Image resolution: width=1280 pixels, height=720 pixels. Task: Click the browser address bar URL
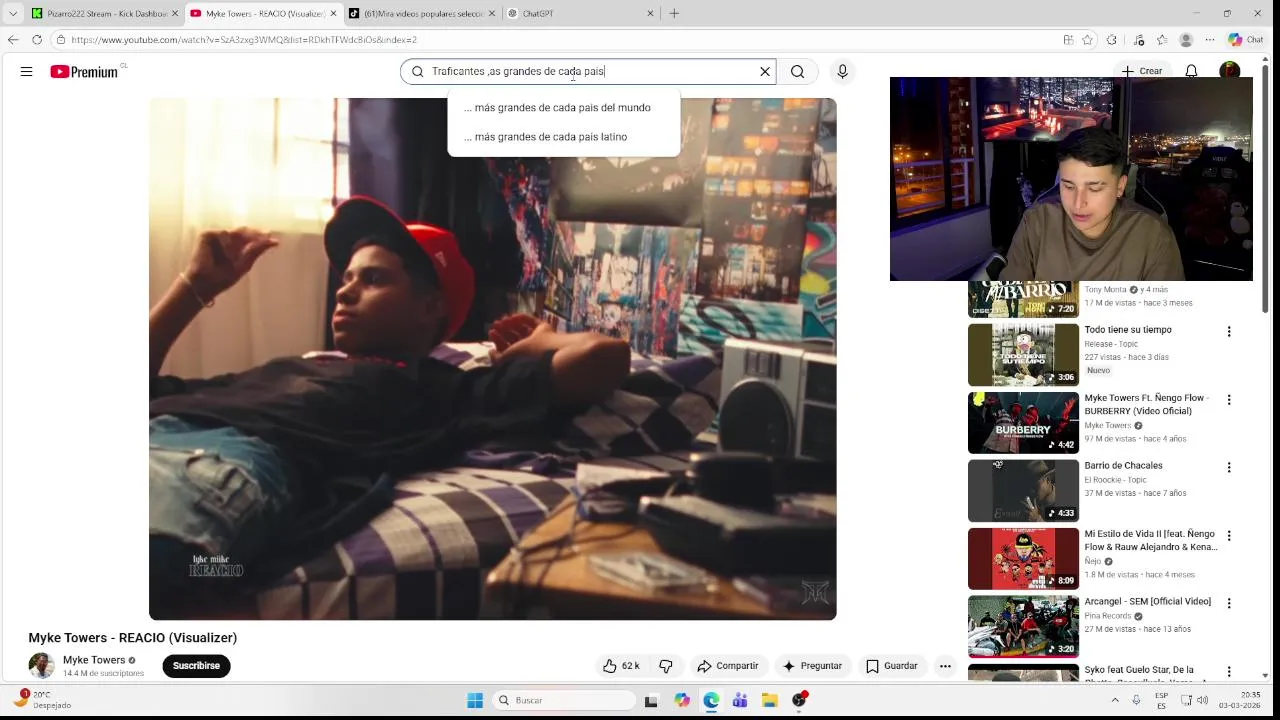[244, 40]
